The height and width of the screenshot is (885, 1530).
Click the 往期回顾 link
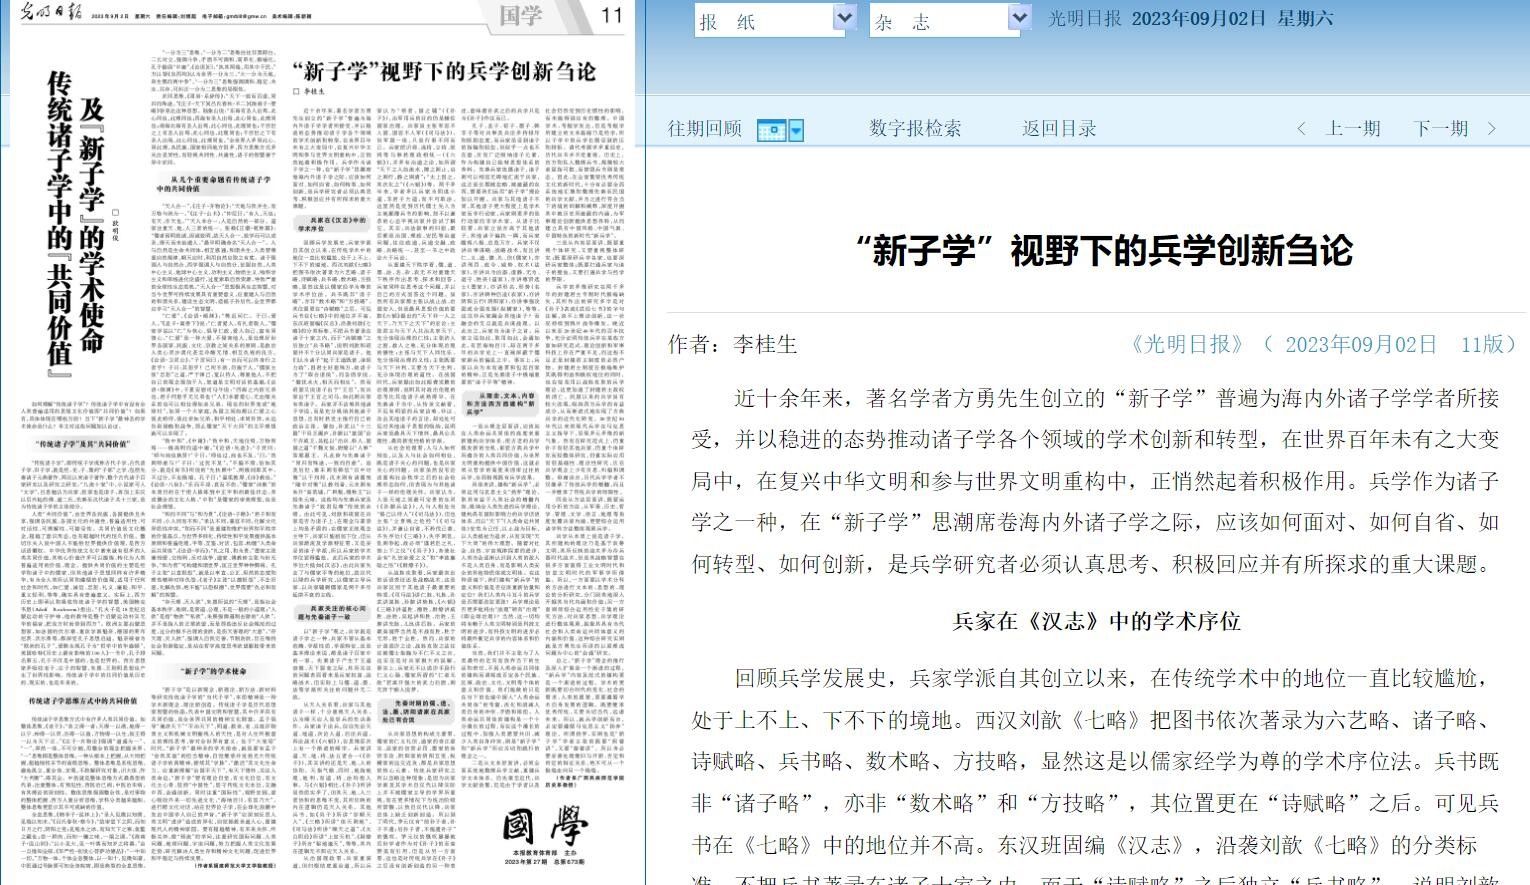(705, 129)
